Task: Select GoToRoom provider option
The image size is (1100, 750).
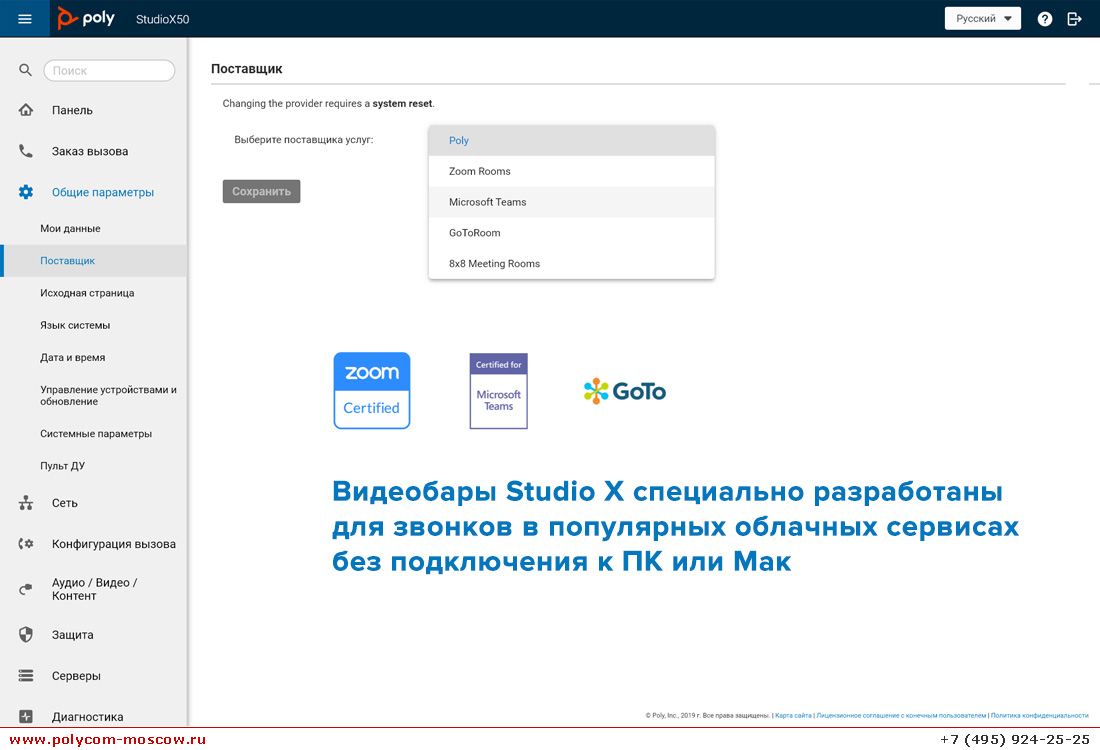Action: (572, 233)
